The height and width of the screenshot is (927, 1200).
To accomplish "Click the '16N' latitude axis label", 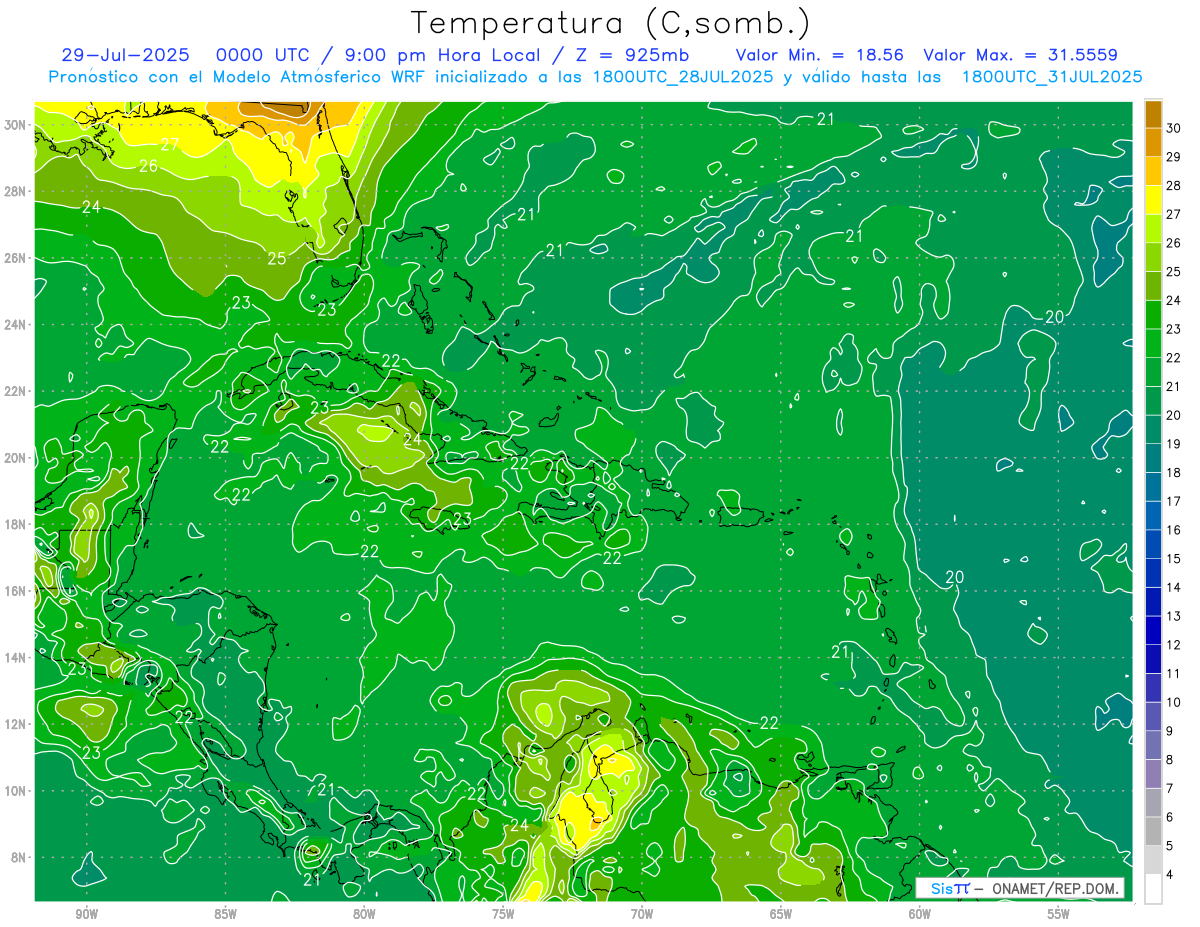I will [x=15, y=591].
